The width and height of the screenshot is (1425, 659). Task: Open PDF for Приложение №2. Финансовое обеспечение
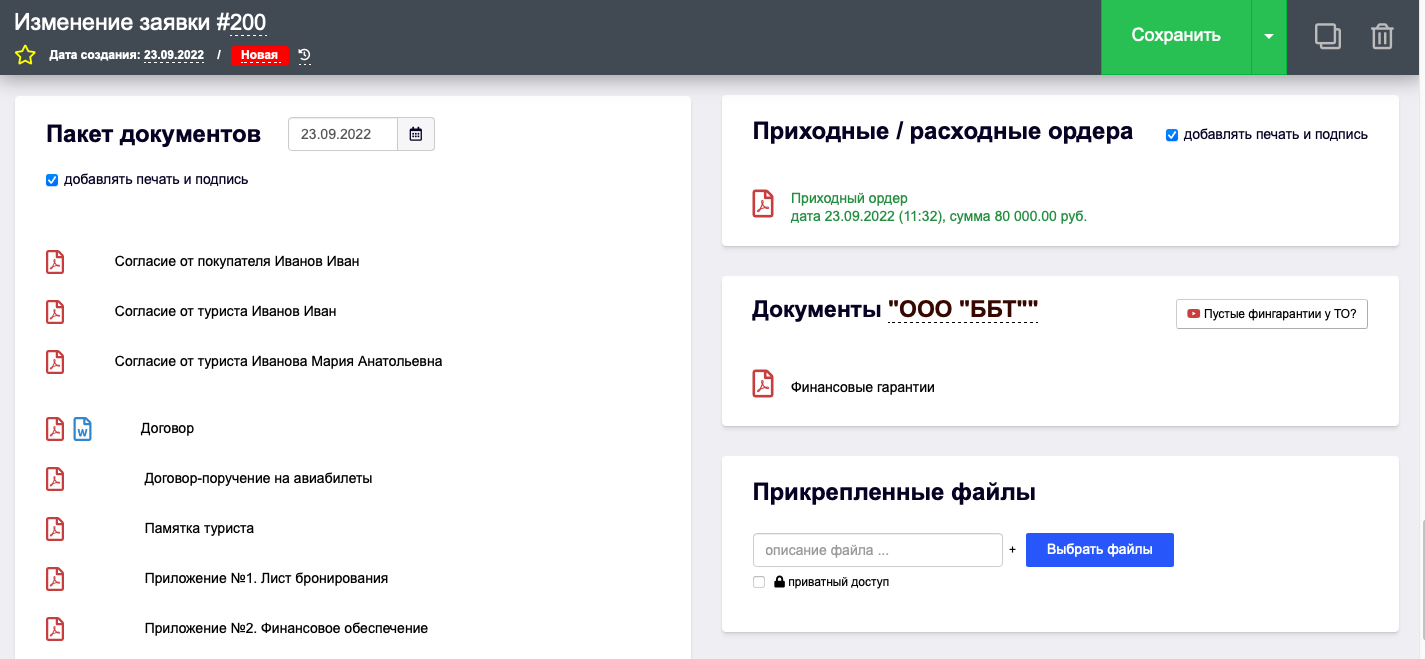coord(55,628)
